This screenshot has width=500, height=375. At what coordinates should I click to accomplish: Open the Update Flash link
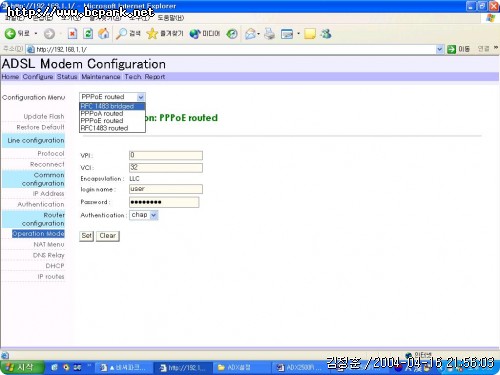point(44,116)
